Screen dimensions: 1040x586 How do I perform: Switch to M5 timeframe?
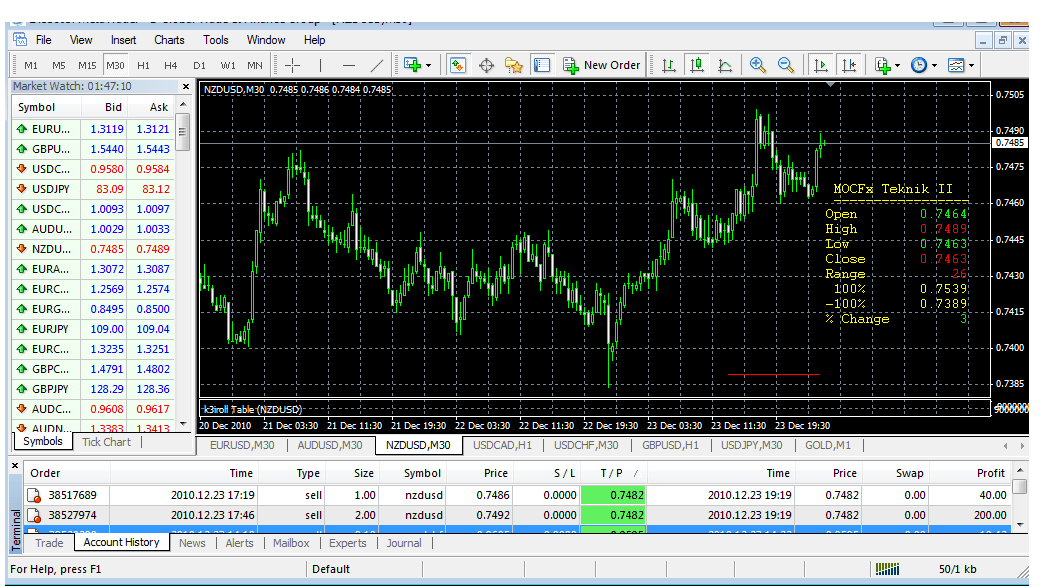[58, 65]
